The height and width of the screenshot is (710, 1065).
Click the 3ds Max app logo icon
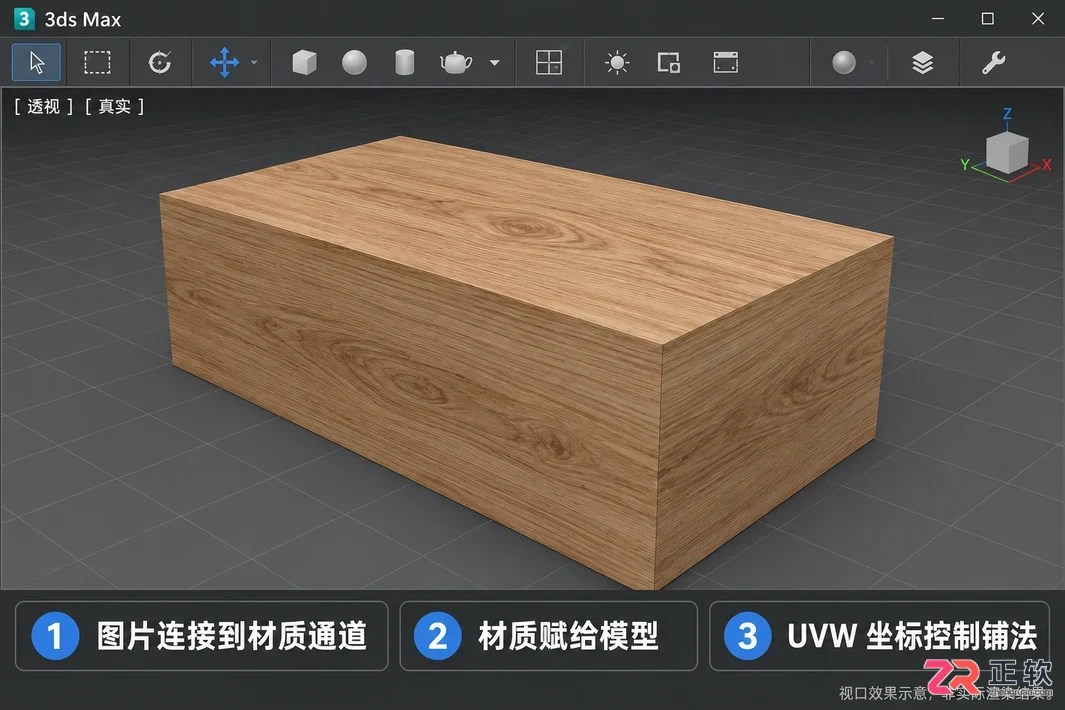pyautogui.click(x=24, y=18)
